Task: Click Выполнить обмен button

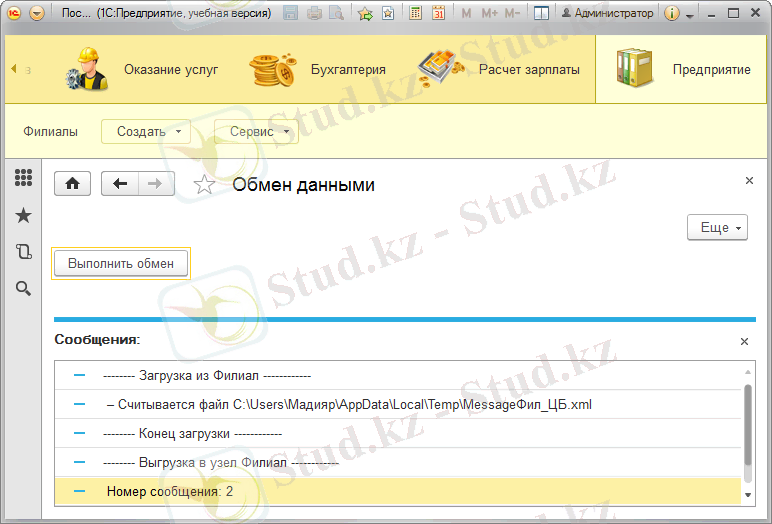Action: (121, 263)
